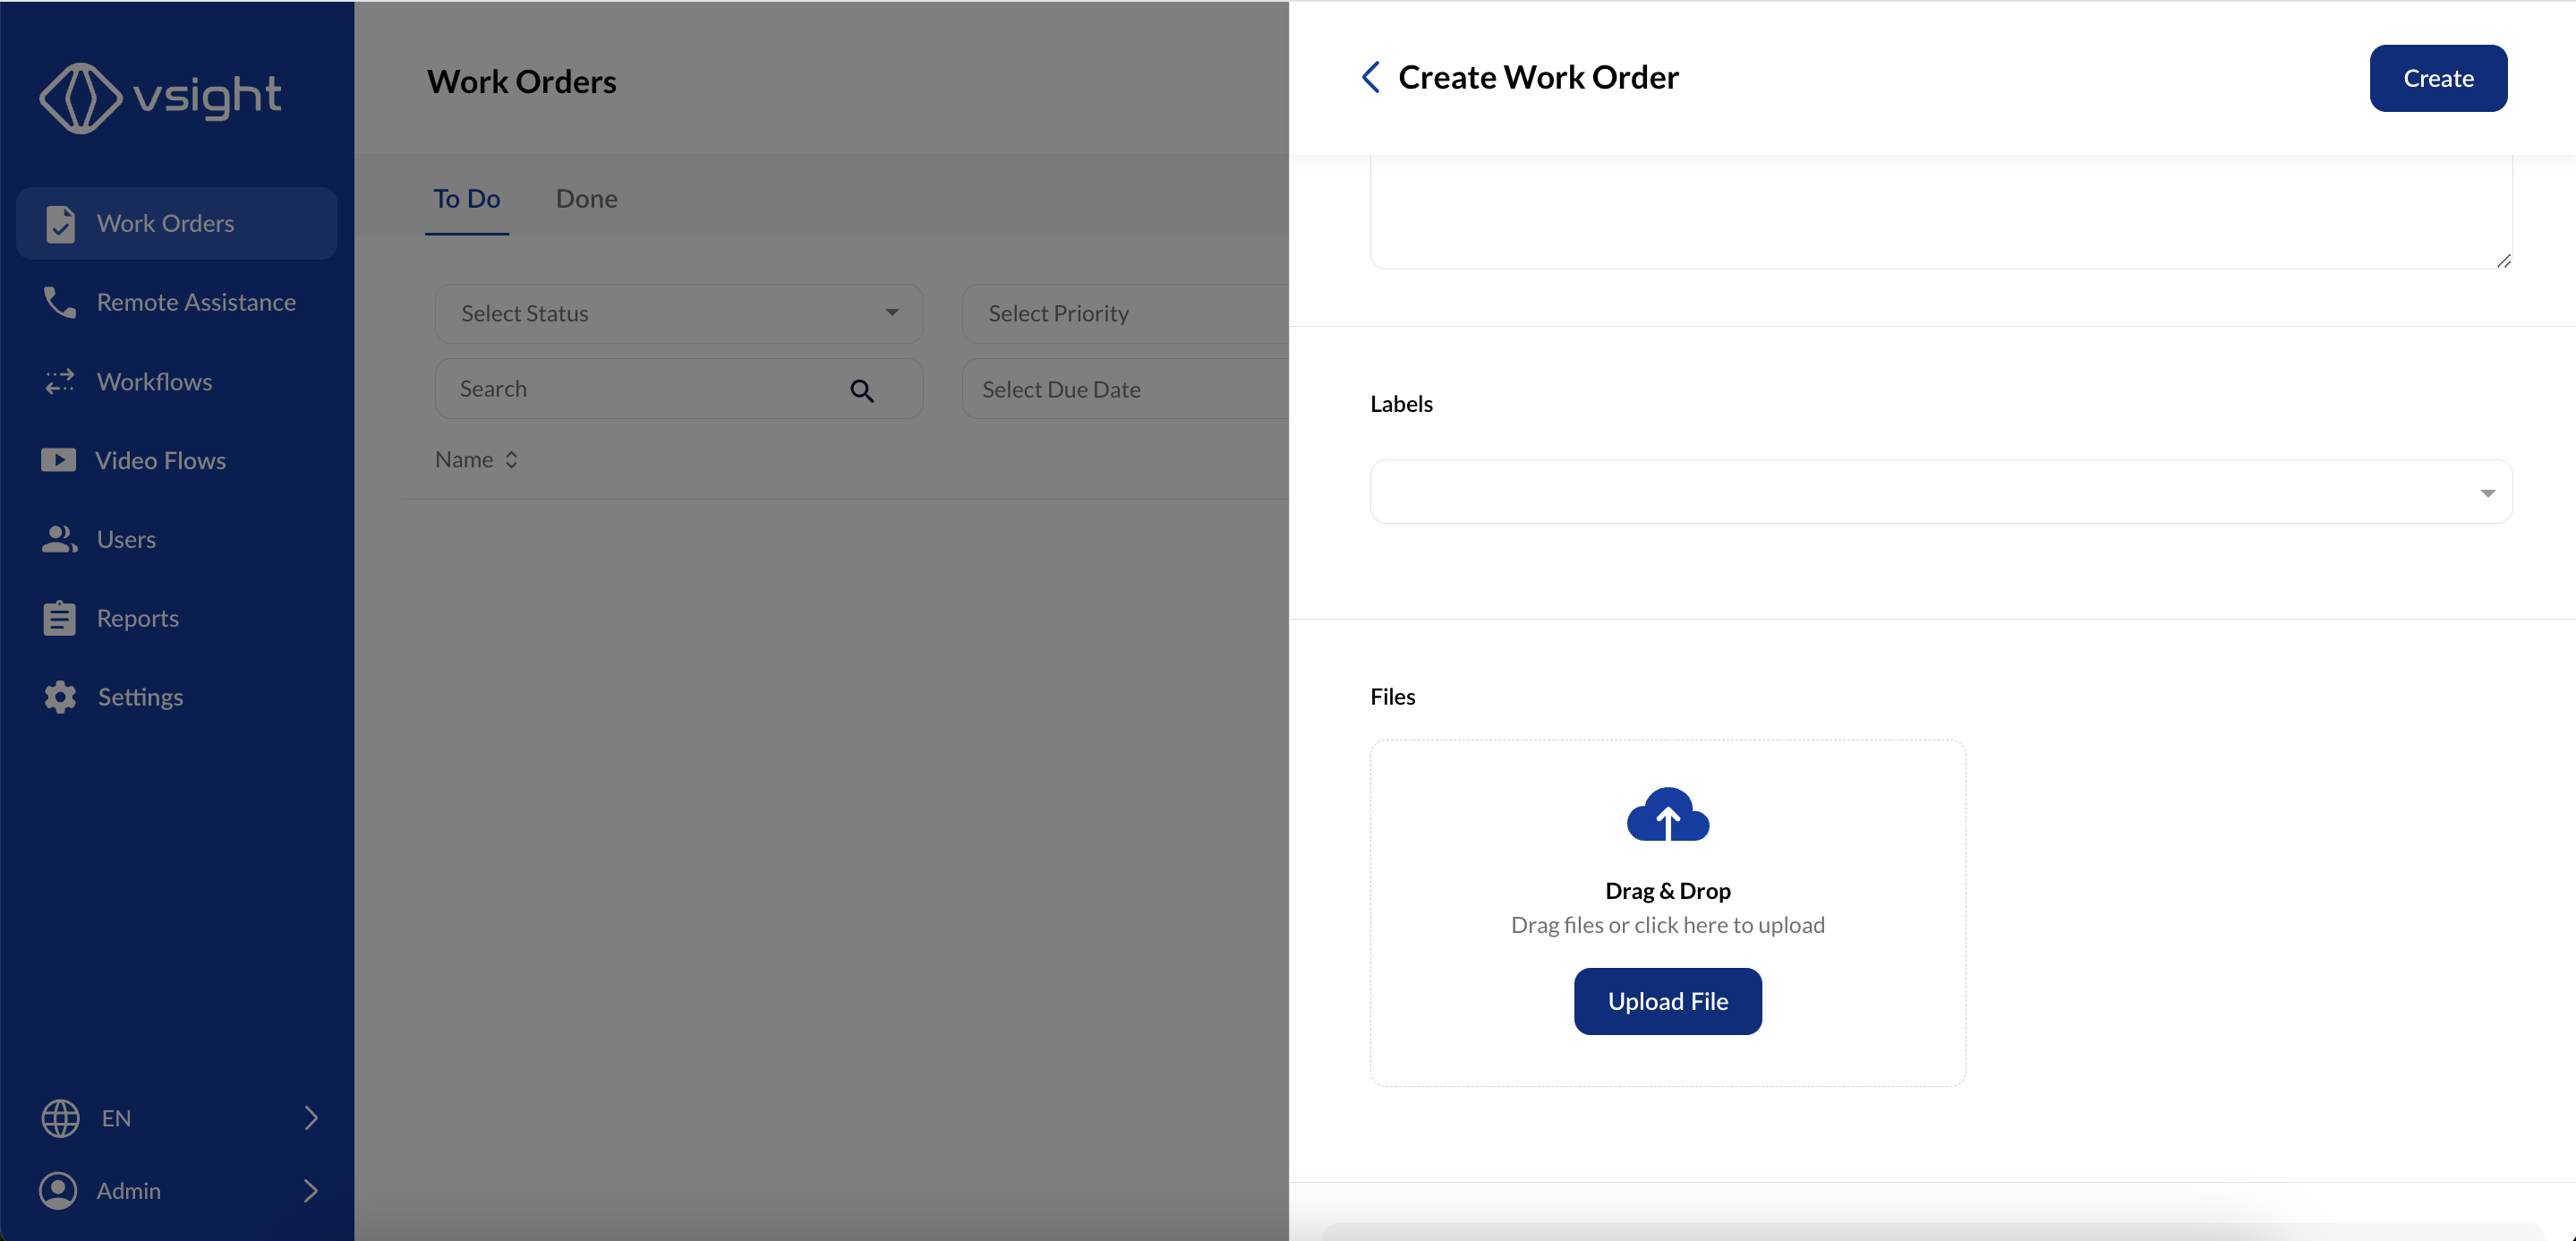
Task: Expand the Labels dropdown
Action: tap(1941, 492)
